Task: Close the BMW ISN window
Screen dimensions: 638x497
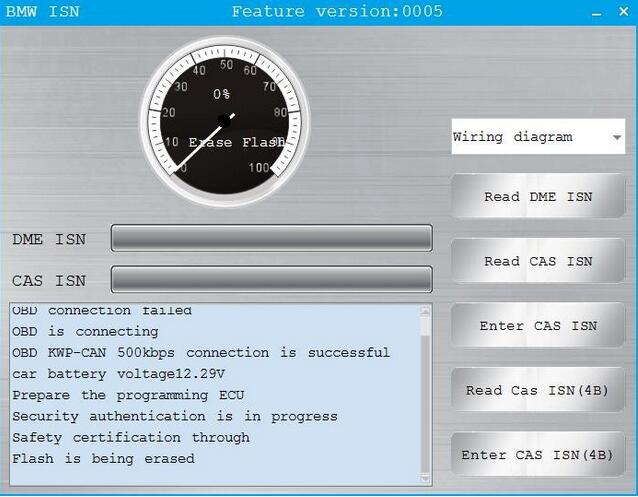Action: [623, 11]
